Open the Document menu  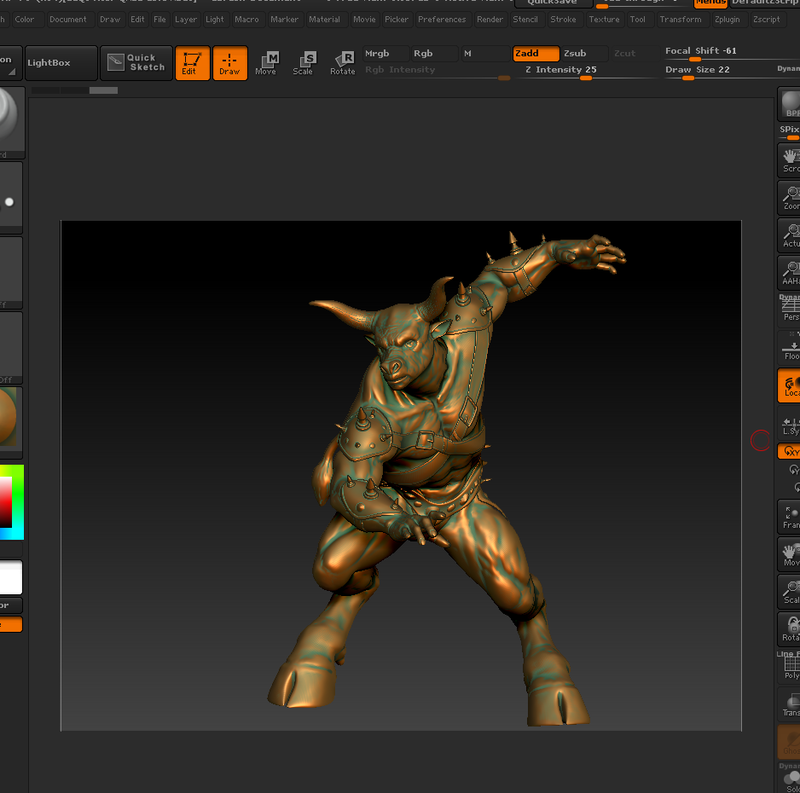(x=68, y=19)
